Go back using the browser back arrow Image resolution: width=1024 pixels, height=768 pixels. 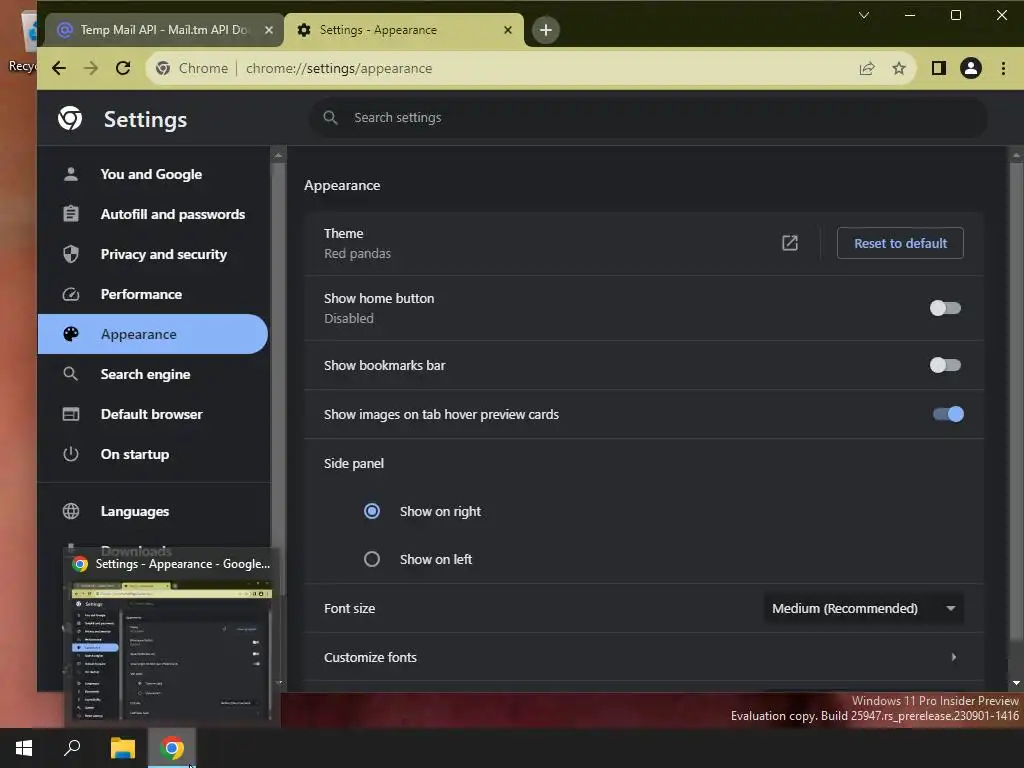coord(59,68)
